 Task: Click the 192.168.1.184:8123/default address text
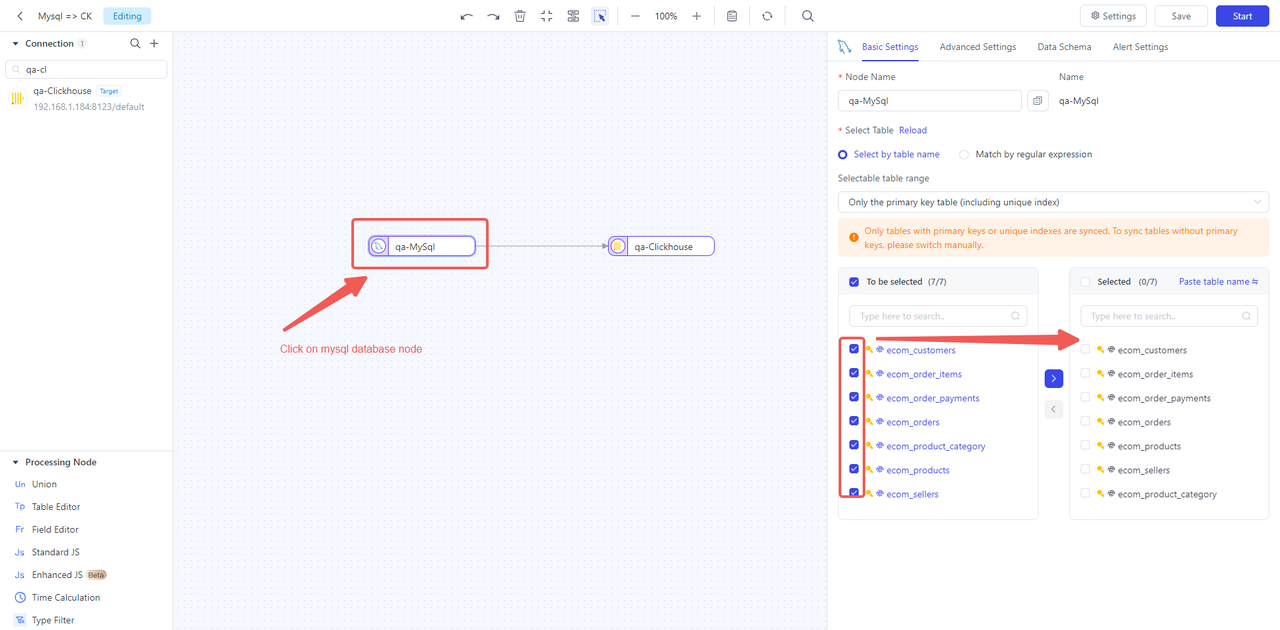(89, 107)
